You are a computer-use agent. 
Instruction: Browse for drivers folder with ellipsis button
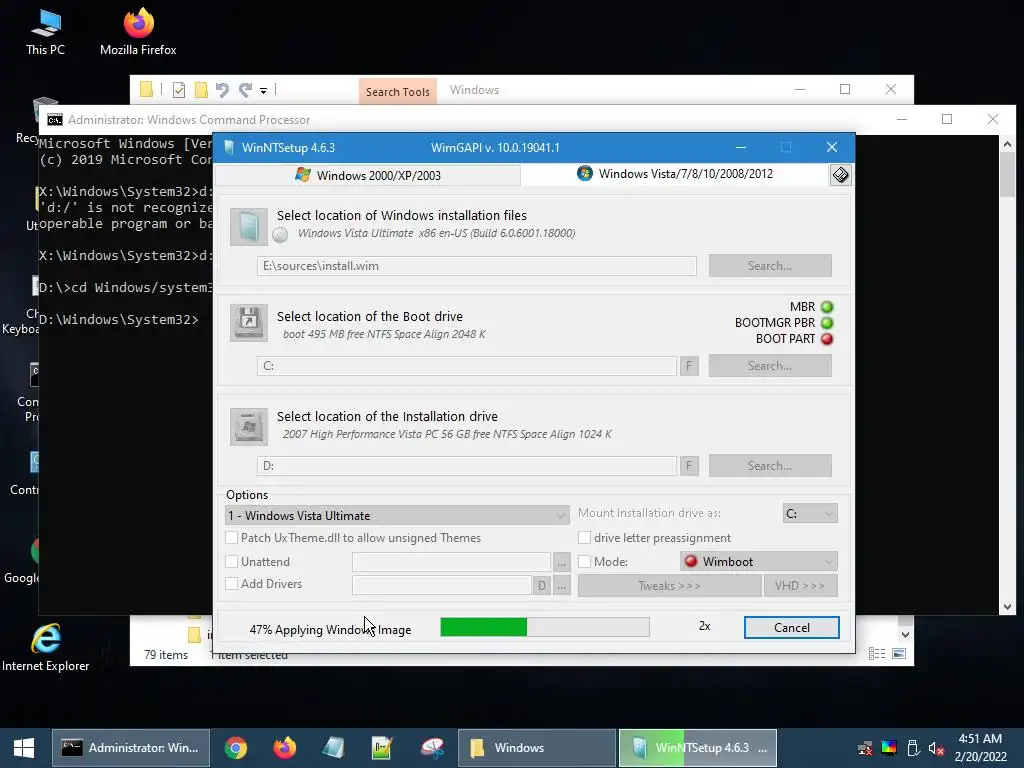pyautogui.click(x=562, y=585)
